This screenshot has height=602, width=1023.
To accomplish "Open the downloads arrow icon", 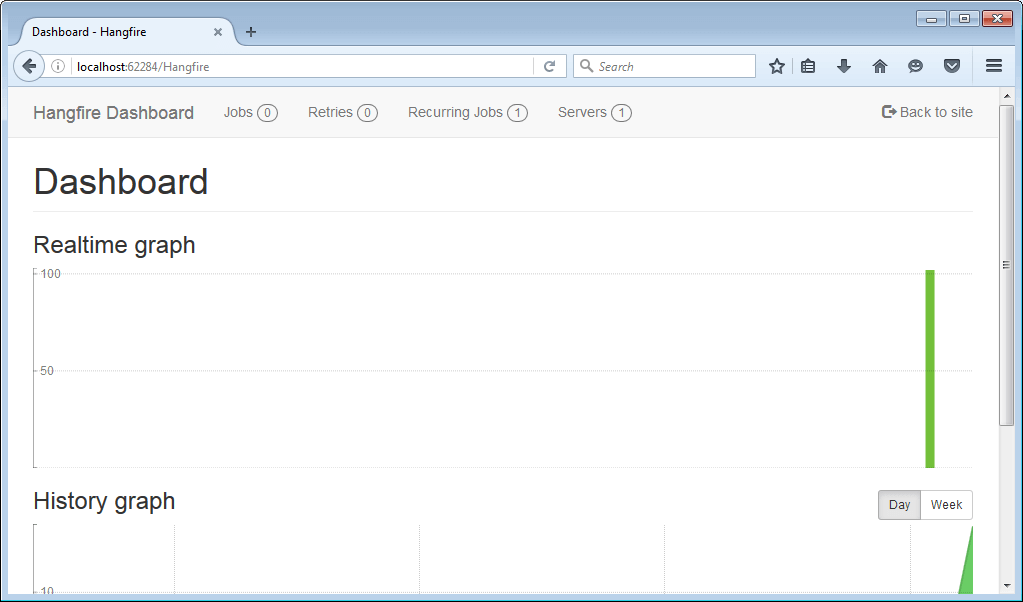I will pyautogui.click(x=844, y=66).
